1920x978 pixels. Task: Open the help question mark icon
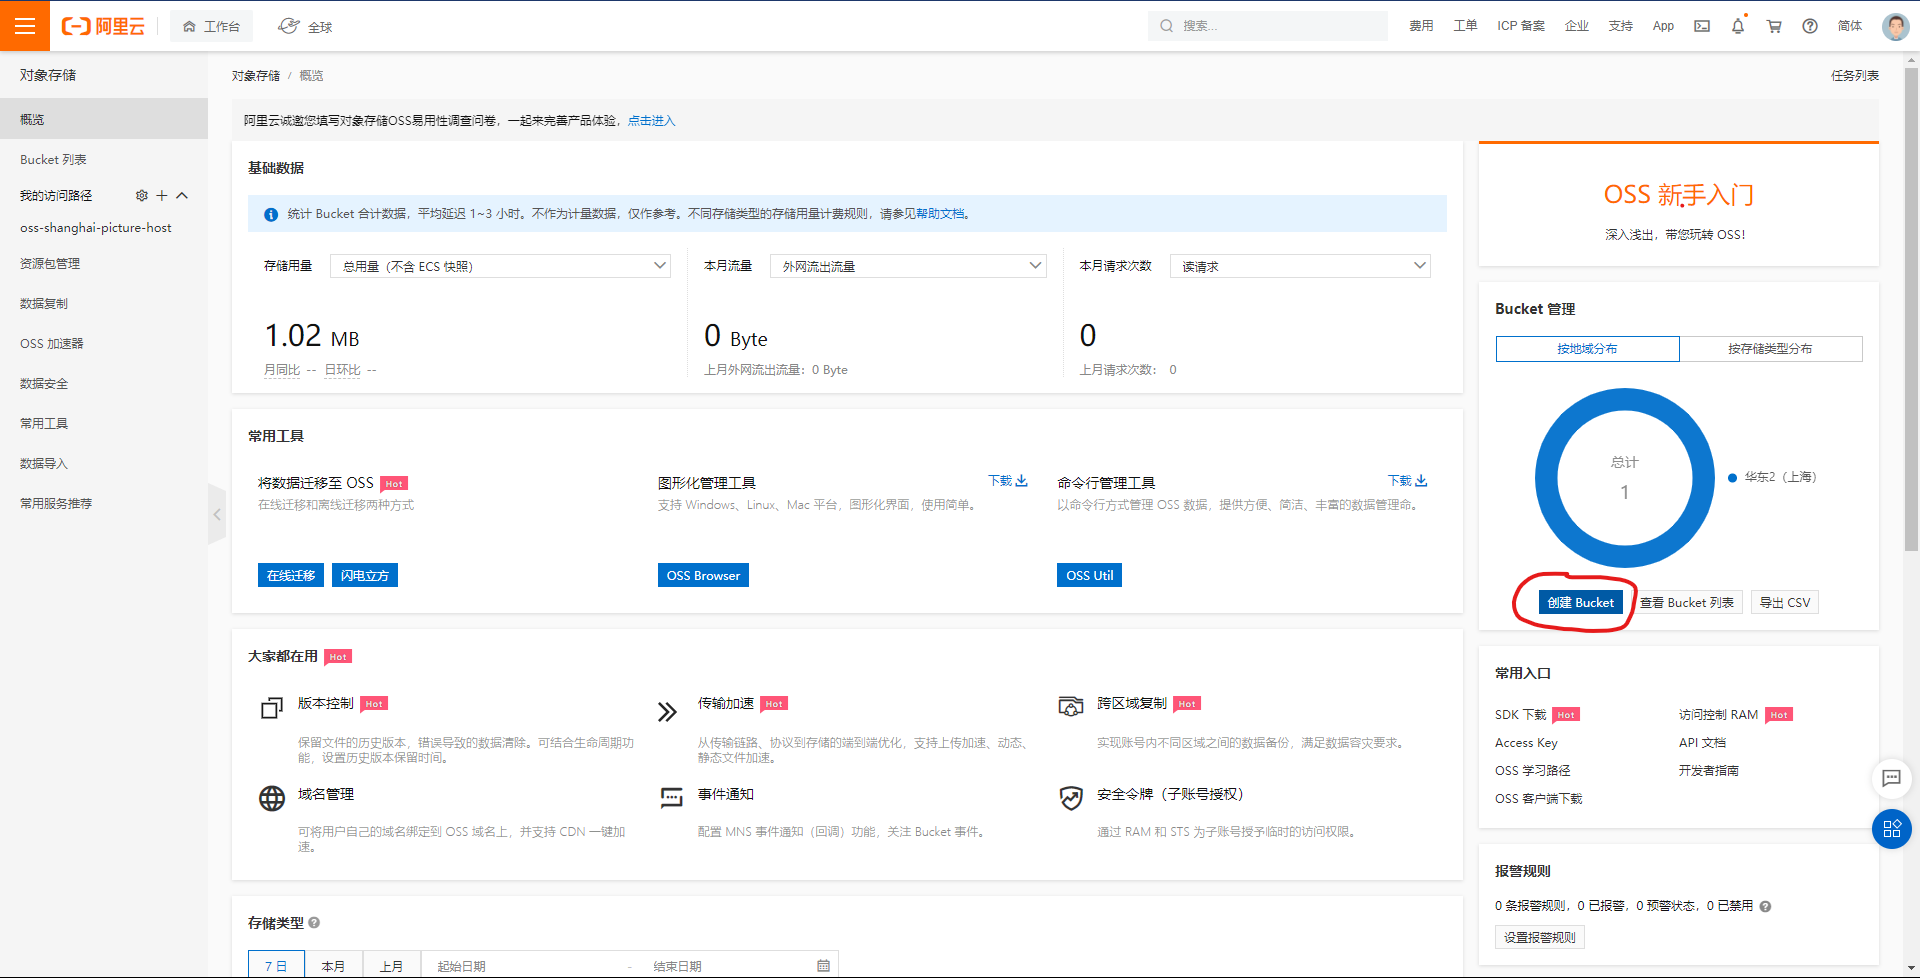click(x=1810, y=26)
